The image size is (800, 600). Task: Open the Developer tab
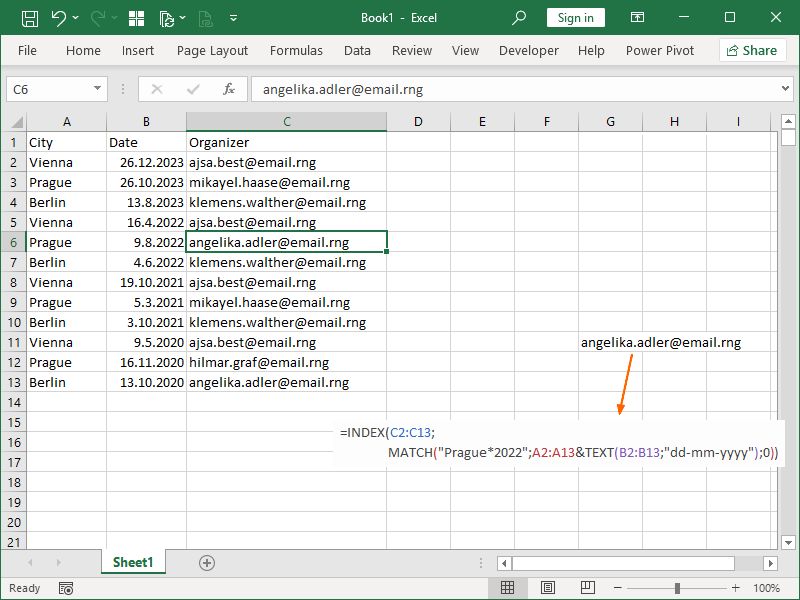(x=529, y=51)
